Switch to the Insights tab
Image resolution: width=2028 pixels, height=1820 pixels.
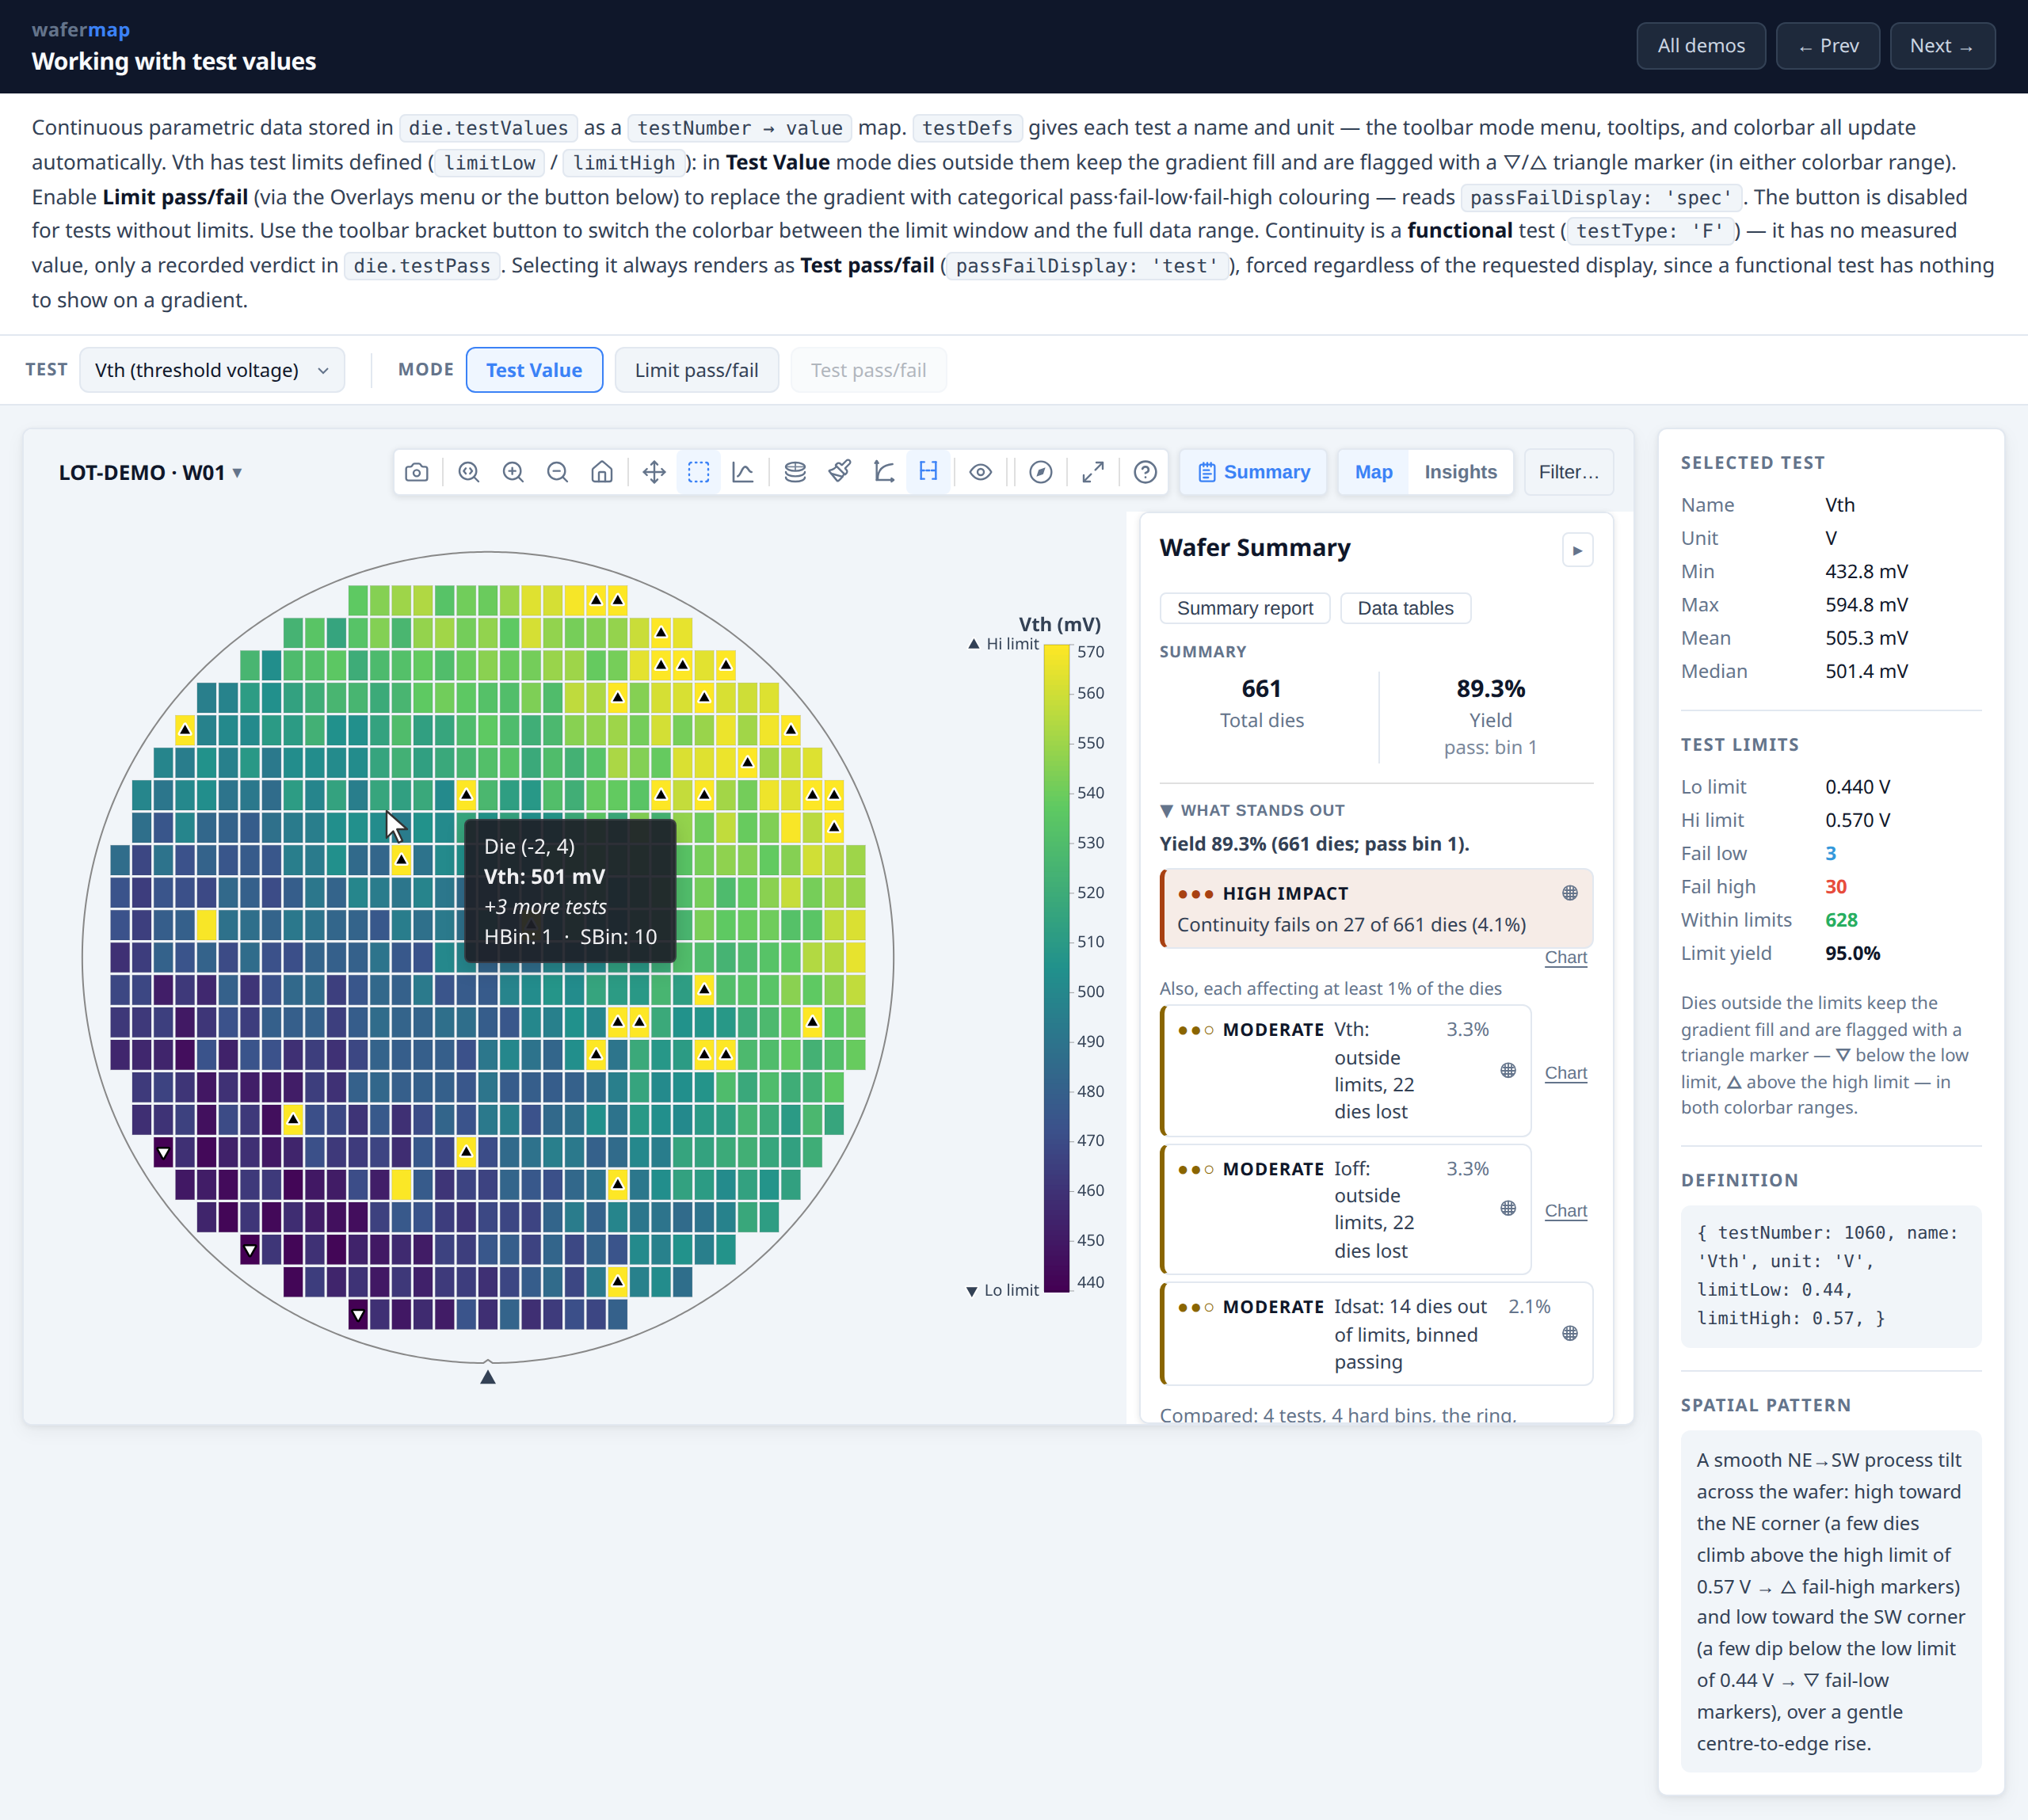(1460, 472)
